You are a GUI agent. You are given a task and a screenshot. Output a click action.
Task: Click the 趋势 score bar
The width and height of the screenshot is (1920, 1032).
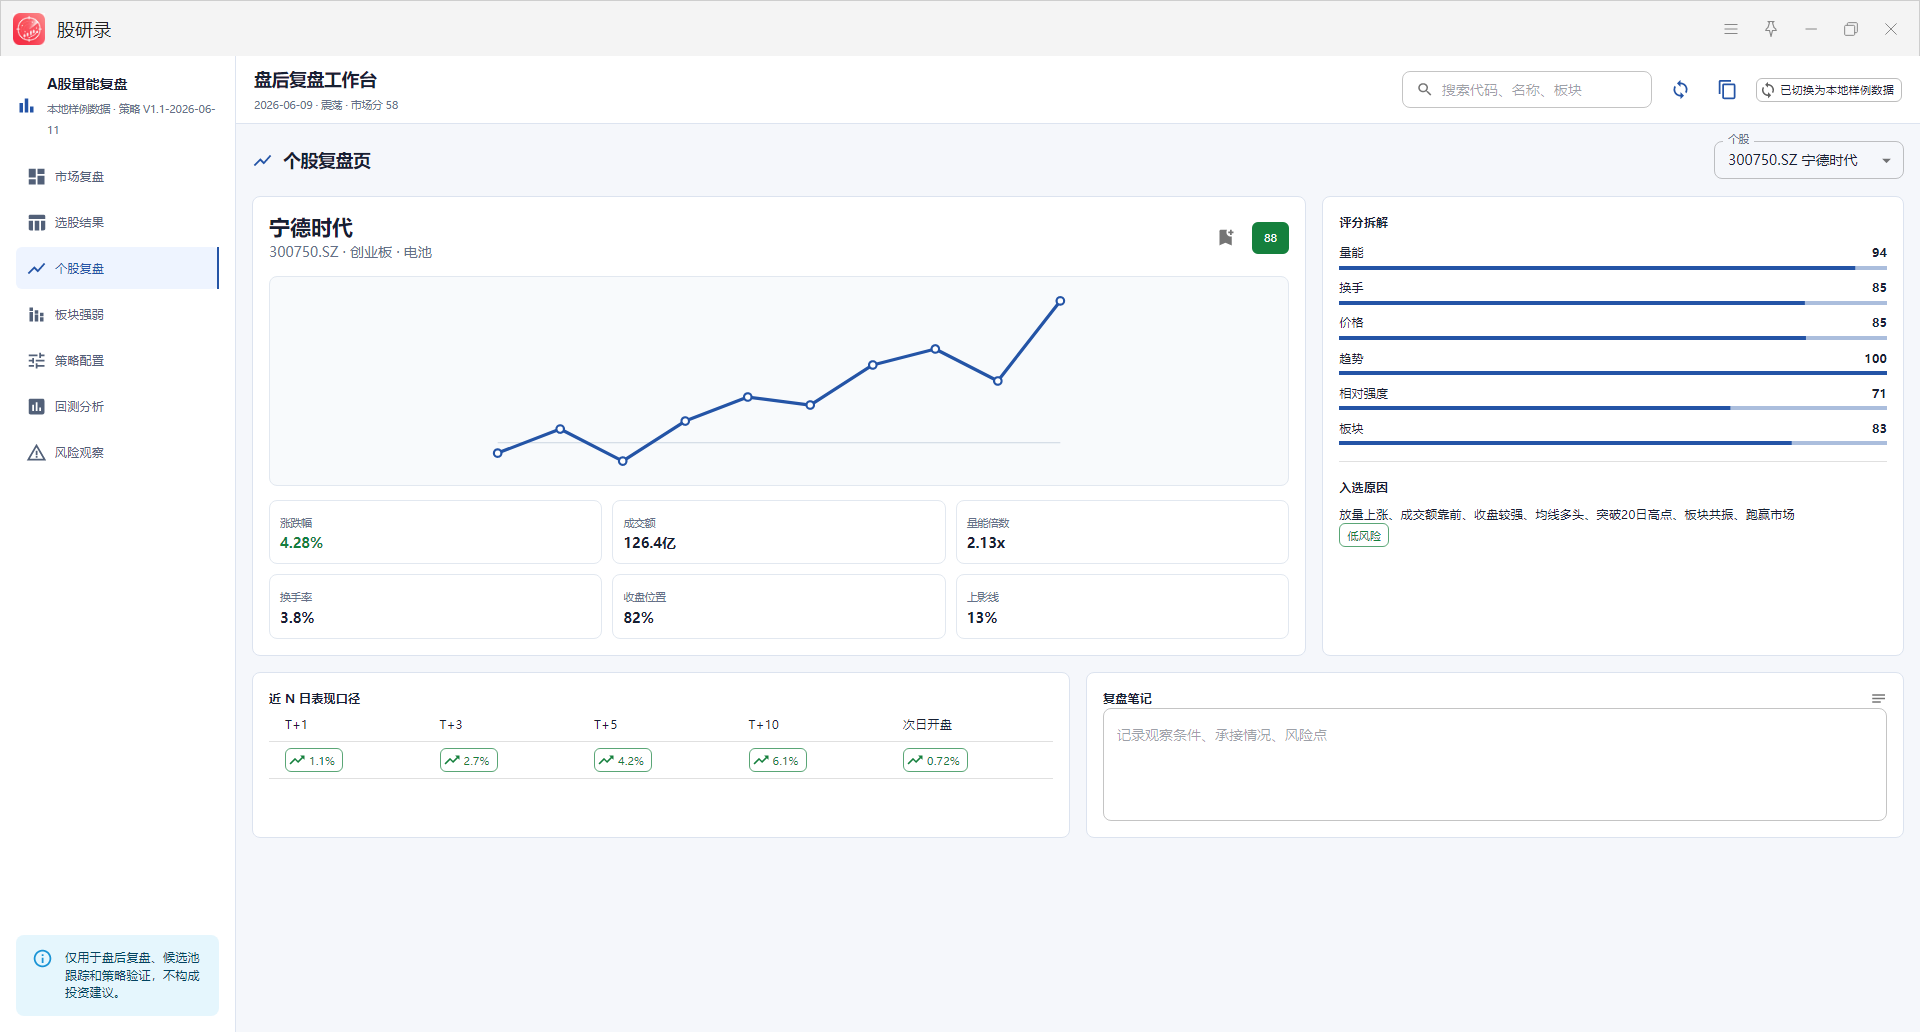pos(1613,373)
